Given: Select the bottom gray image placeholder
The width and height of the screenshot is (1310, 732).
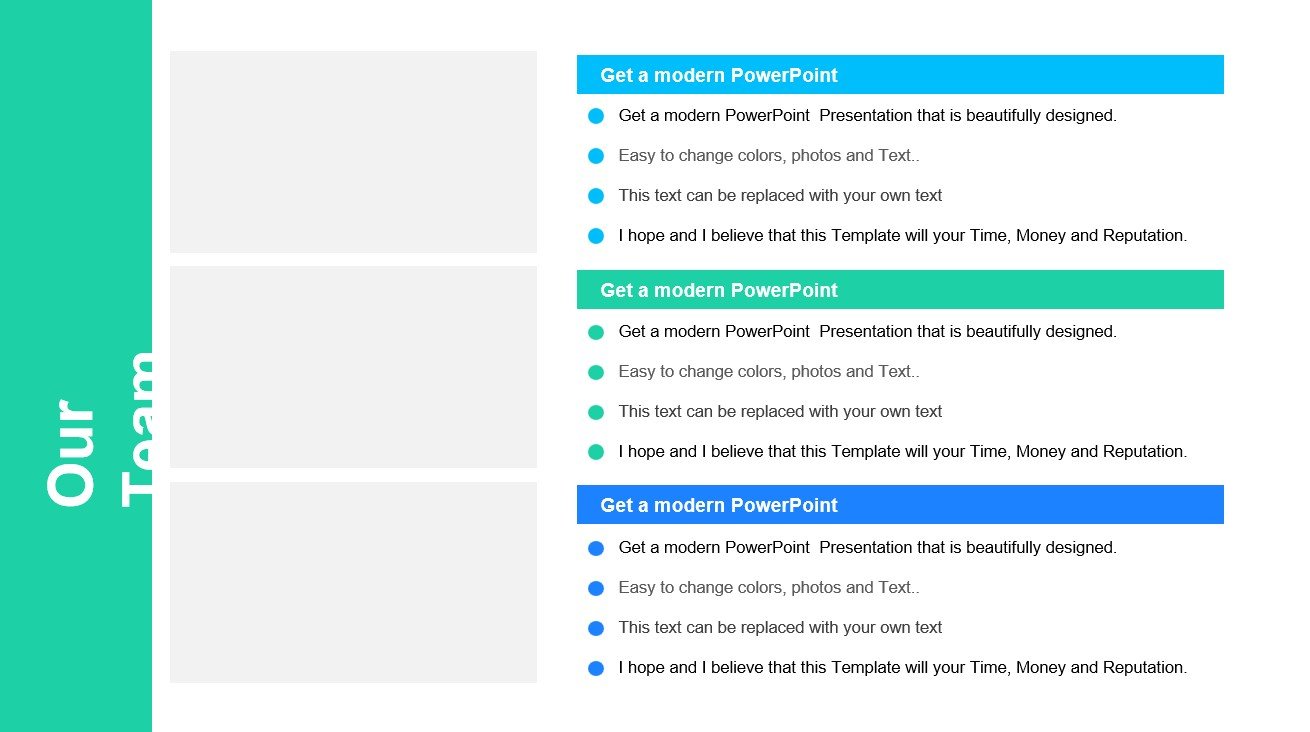Looking at the screenshot, I should point(353,582).
